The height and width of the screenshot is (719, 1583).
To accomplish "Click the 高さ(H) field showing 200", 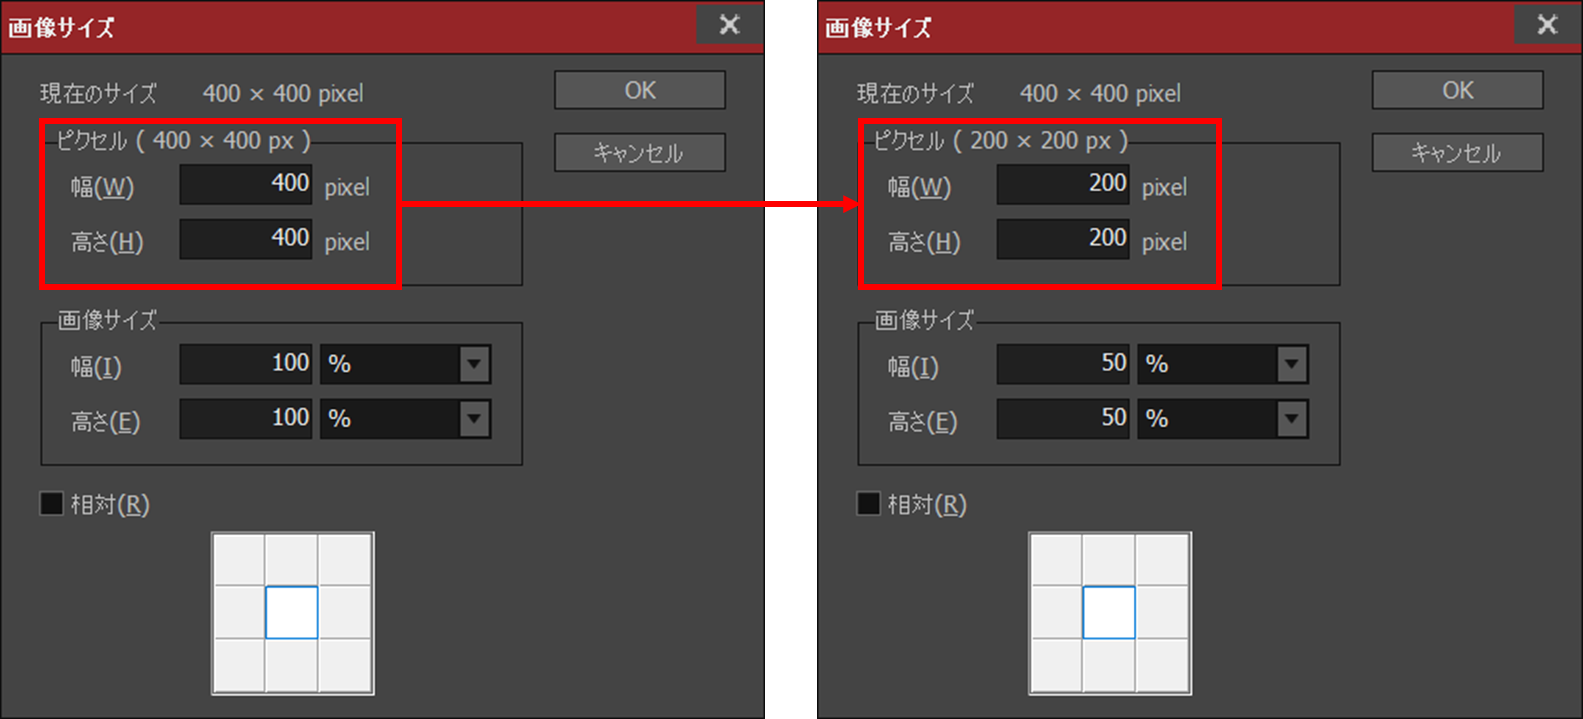I will [x=1063, y=239].
